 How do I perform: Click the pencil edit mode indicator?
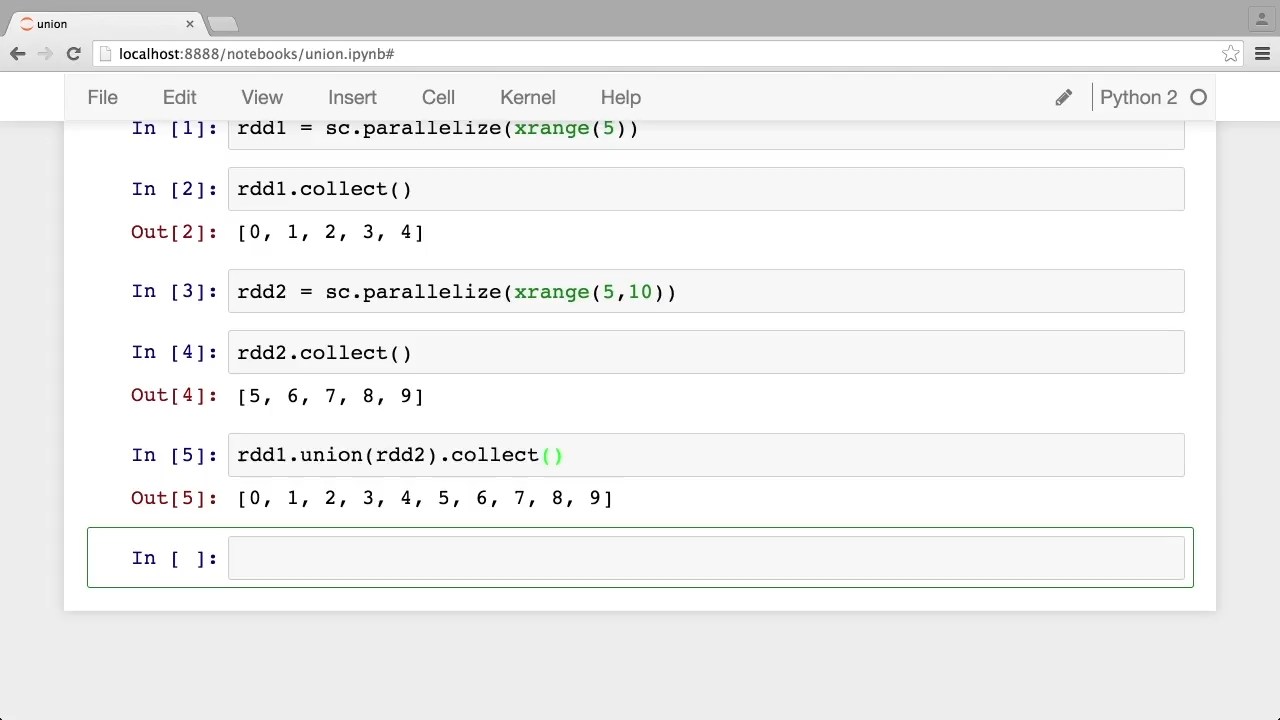pos(1063,97)
